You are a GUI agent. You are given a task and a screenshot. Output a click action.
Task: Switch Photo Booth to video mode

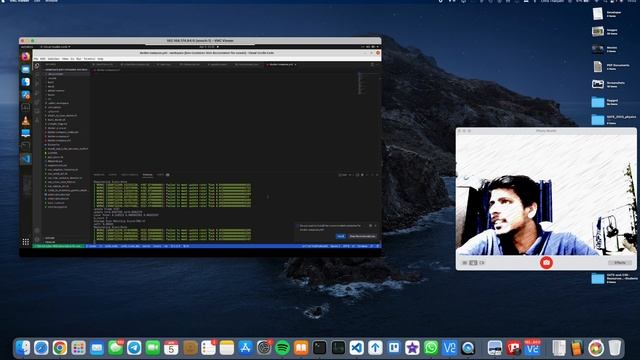coord(482,262)
